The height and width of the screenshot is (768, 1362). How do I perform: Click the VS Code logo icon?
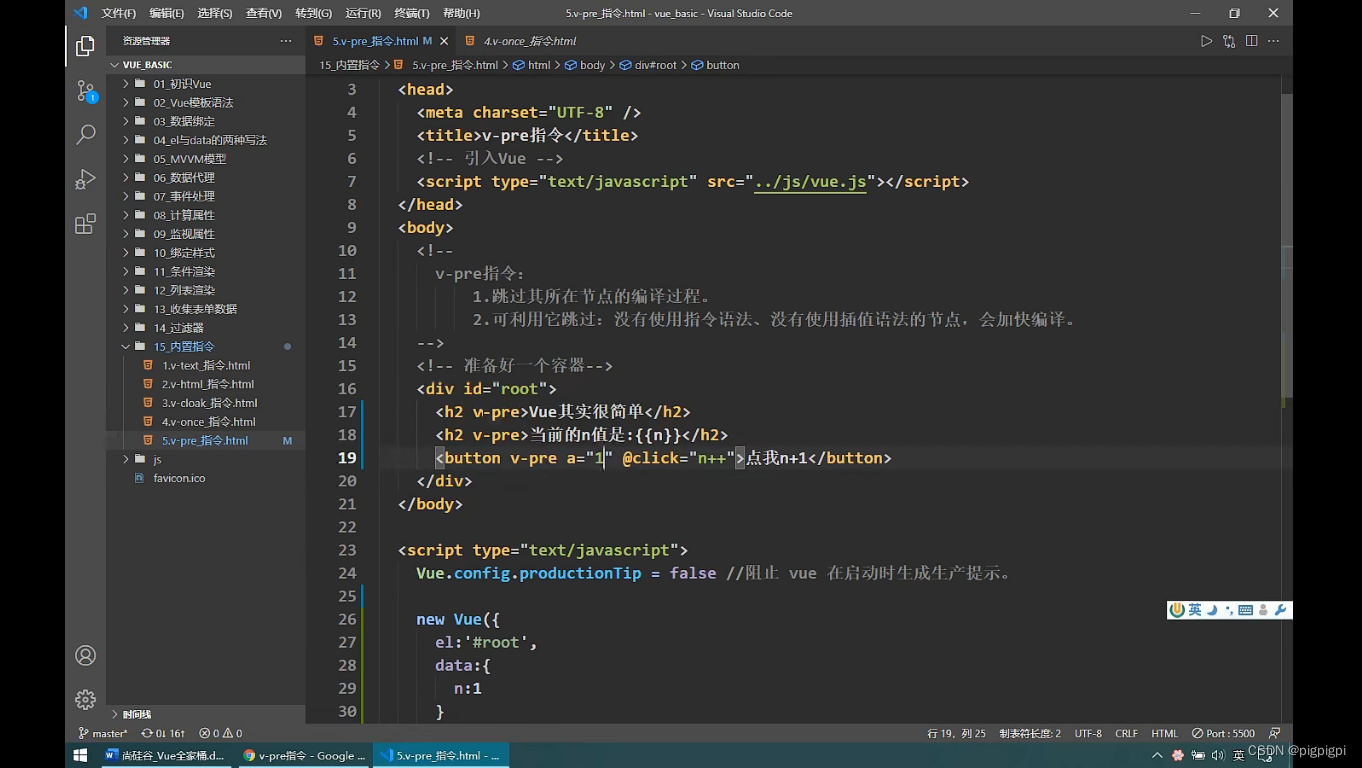tap(81, 13)
